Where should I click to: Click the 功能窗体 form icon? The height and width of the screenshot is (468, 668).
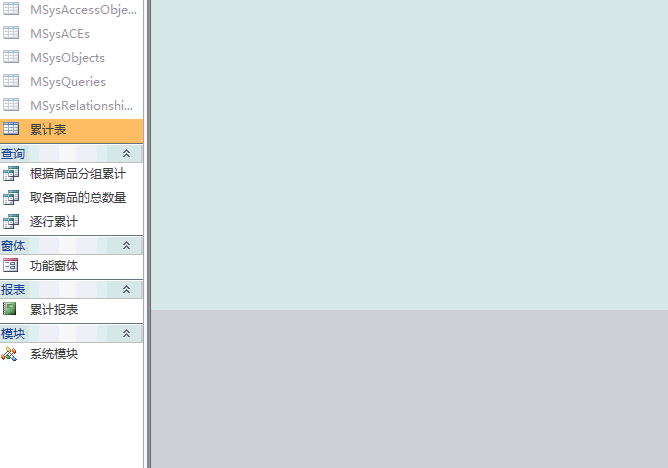11,265
